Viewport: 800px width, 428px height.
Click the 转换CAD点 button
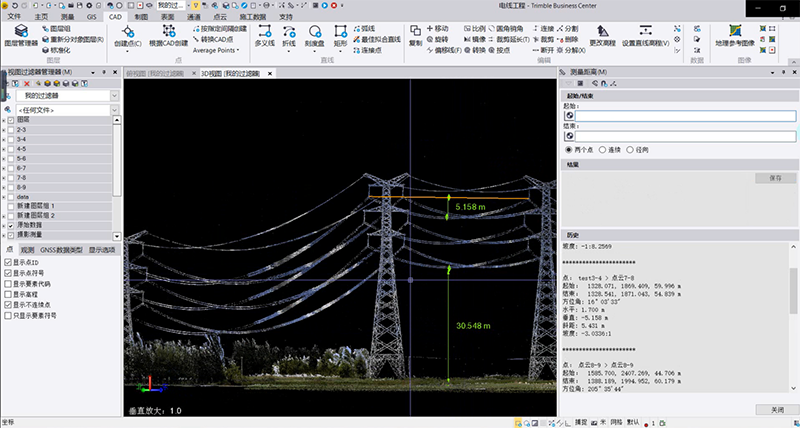click(x=213, y=39)
